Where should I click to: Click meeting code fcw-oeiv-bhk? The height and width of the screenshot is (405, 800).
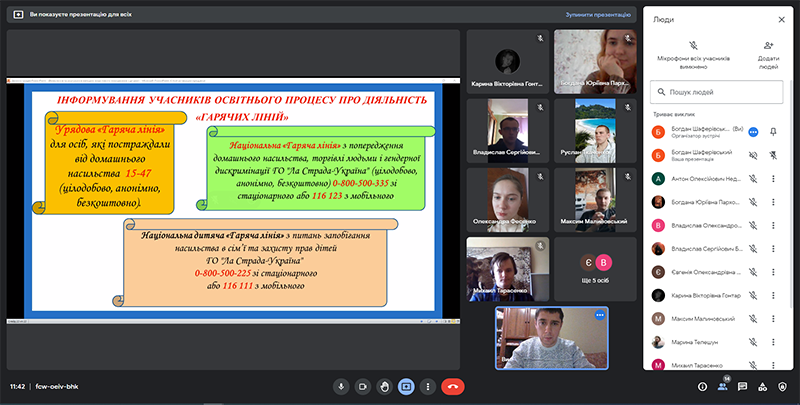(57, 387)
